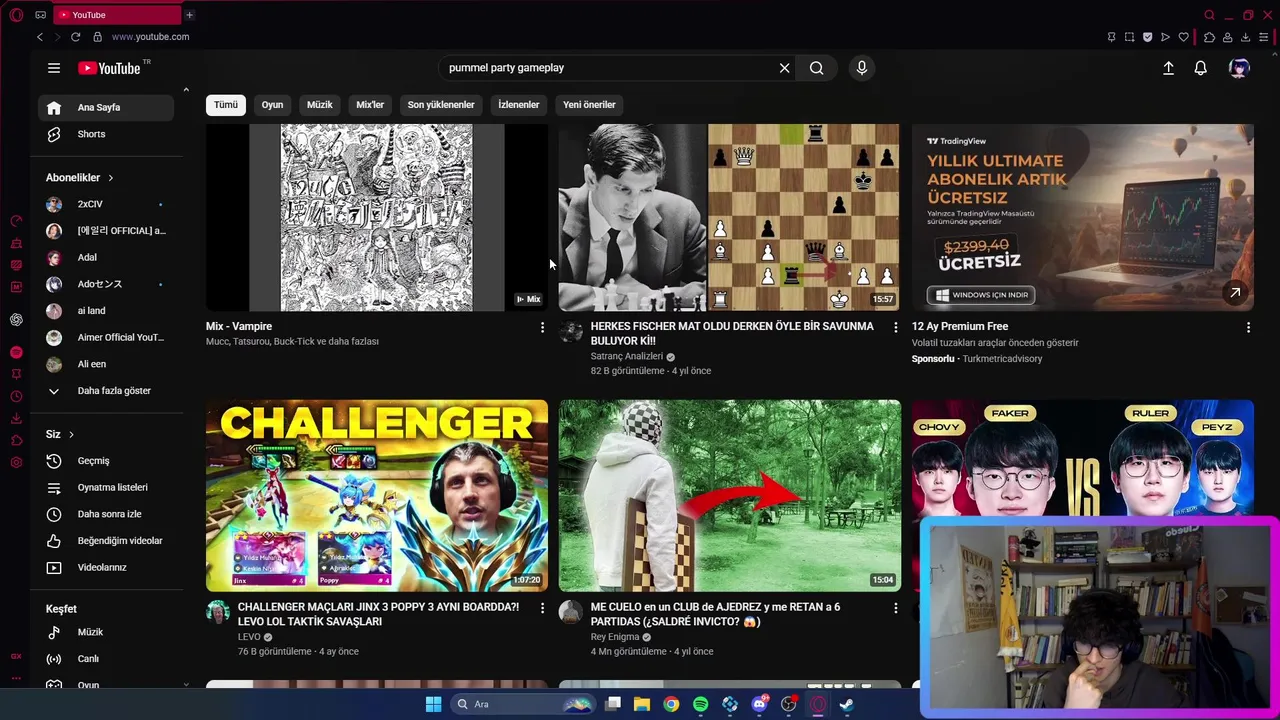The height and width of the screenshot is (720, 1280).
Task: Open options menu for 12 Ay Premium Free ad
Action: [1248, 327]
